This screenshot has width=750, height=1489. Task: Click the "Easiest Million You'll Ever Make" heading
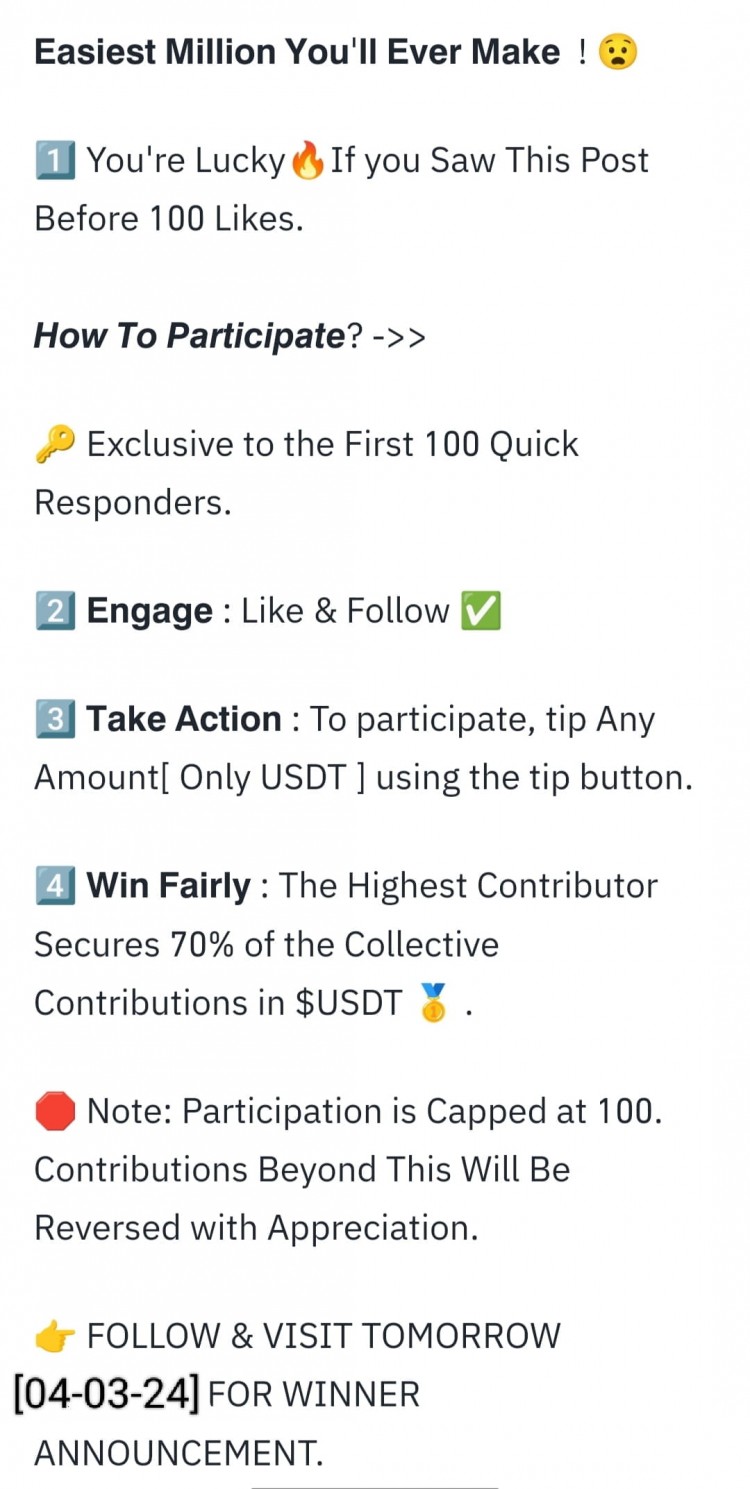click(x=297, y=52)
